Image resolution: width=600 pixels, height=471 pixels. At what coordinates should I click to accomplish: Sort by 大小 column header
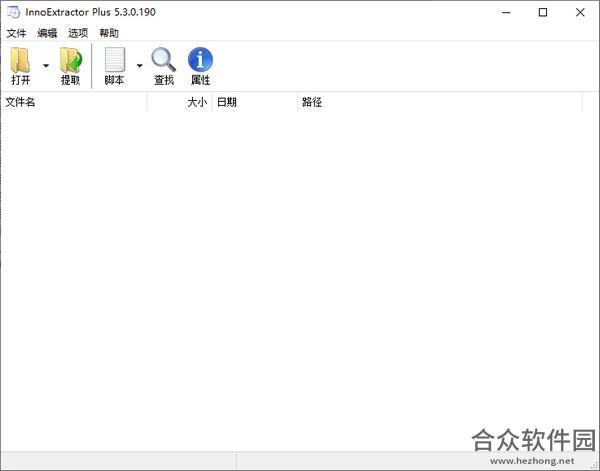click(x=180, y=102)
